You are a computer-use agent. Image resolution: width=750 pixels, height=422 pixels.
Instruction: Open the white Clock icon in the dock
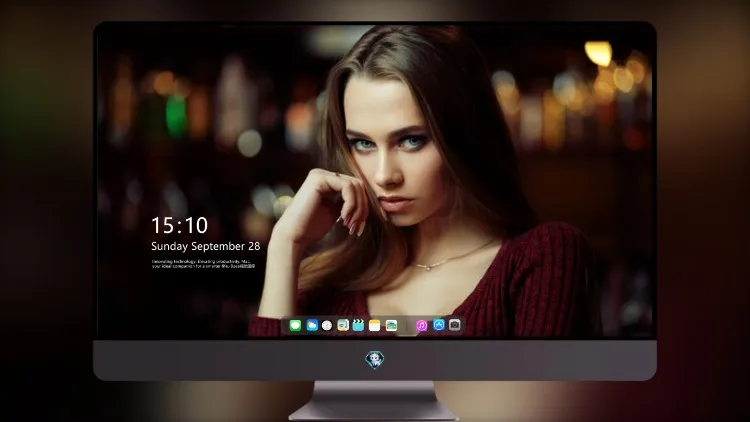coord(327,326)
